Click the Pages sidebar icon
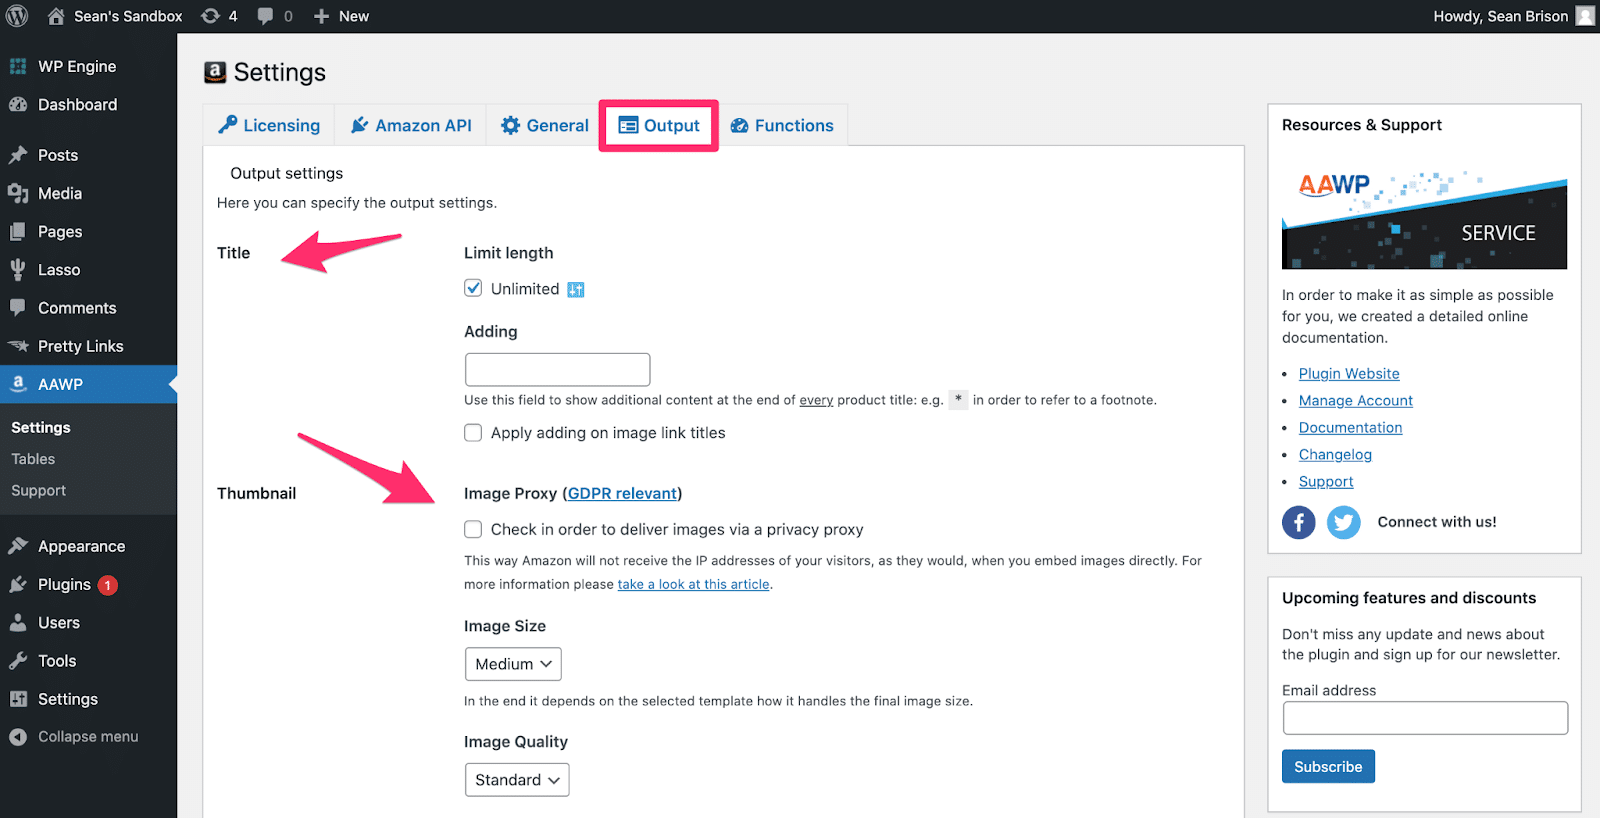 coord(18,231)
